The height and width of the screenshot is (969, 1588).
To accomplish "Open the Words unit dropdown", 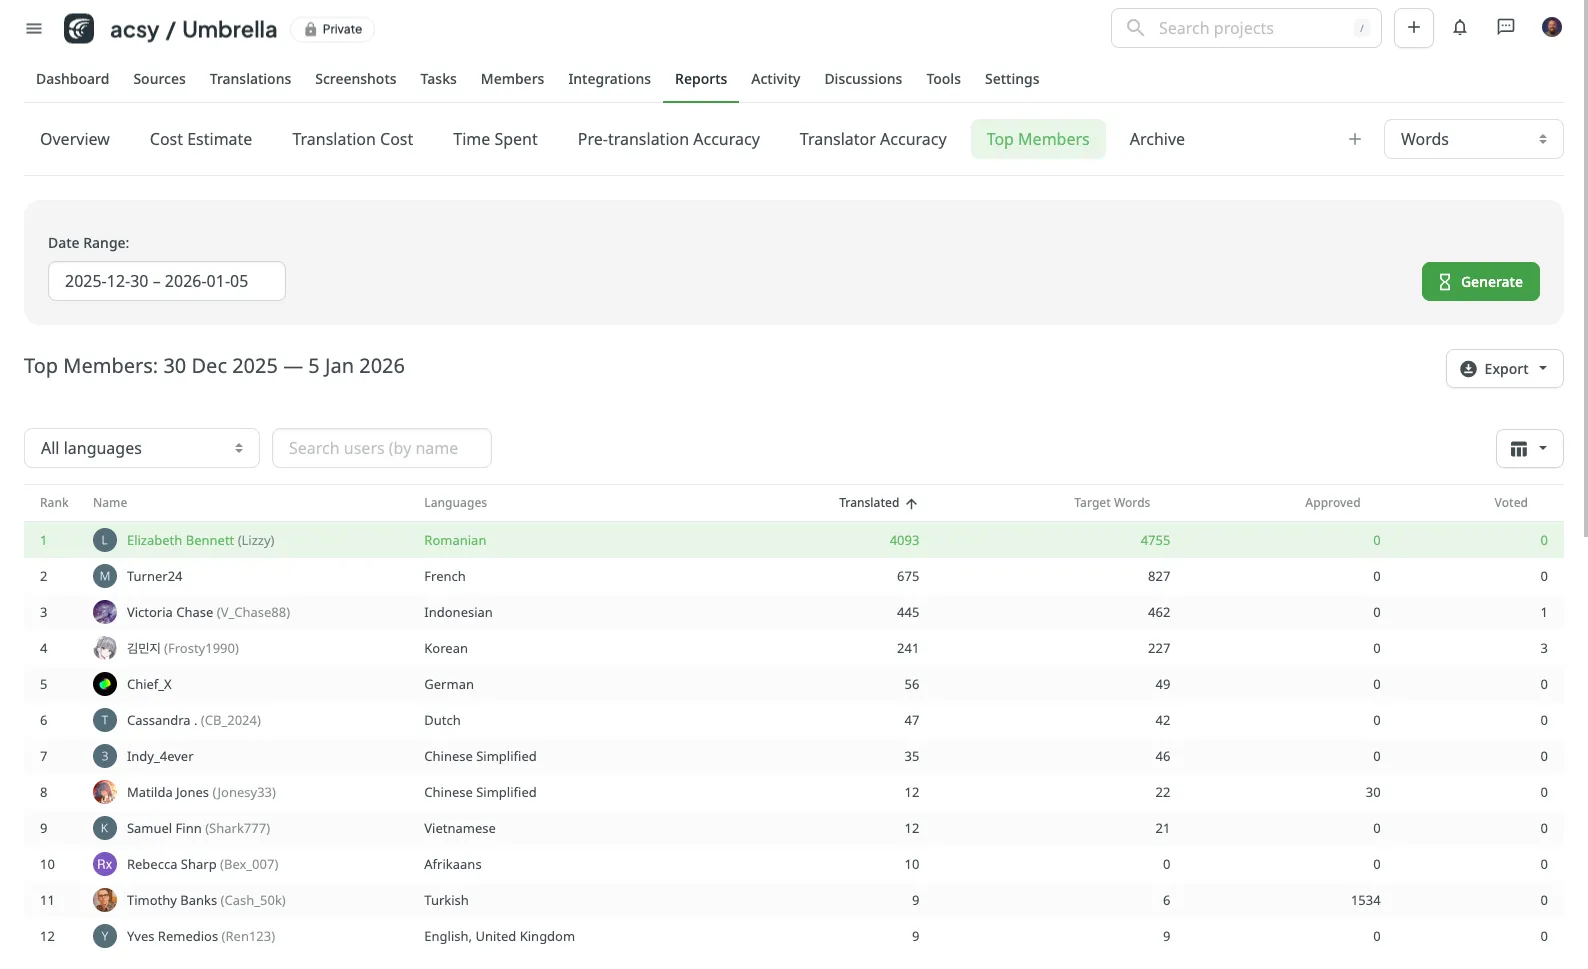I will click(x=1472, y=140).
